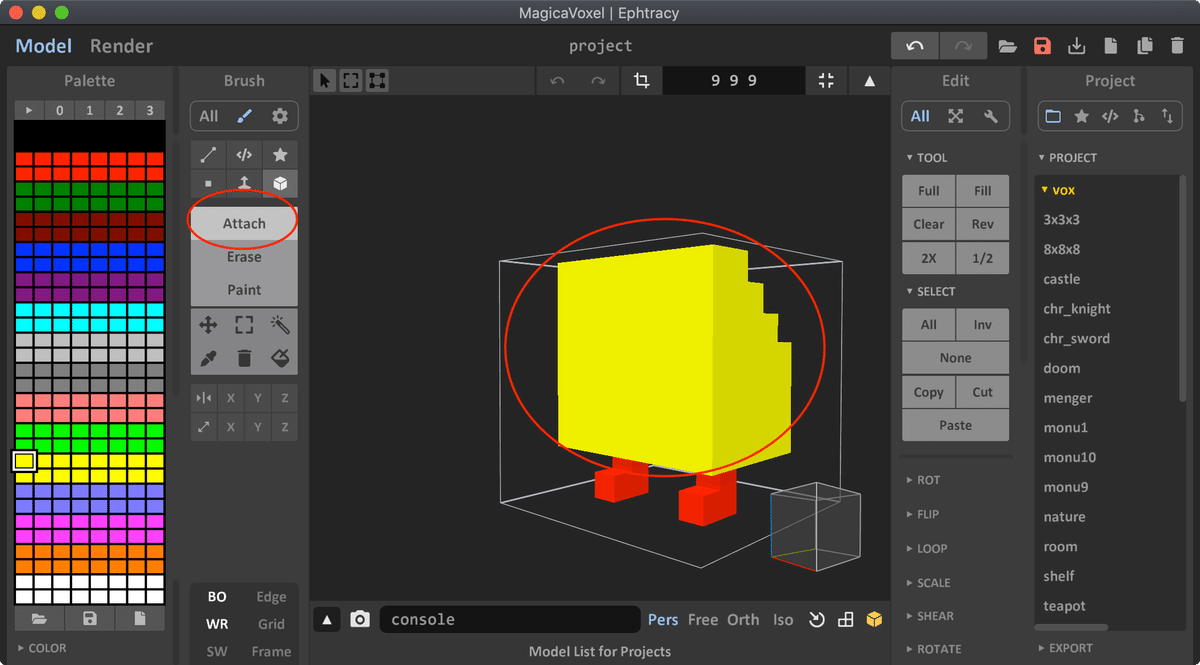
Task: Create a new model with page icon
Action: (x=1111, y=46)
